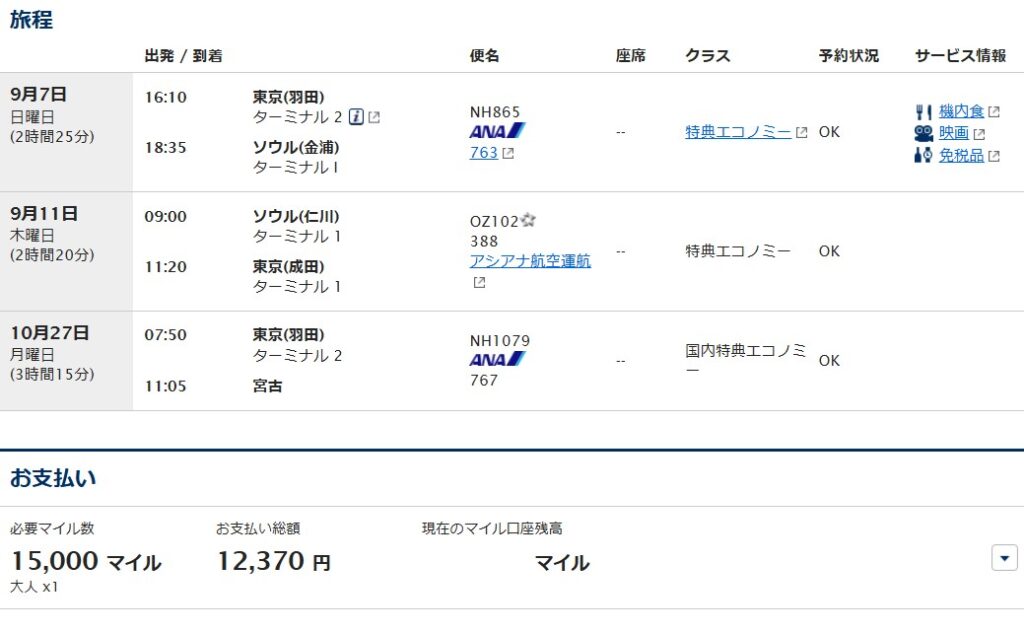Viewport: 1024px width, 633px height.
Task: Click the external-link icon after 機内食
Action: point(994,112)
